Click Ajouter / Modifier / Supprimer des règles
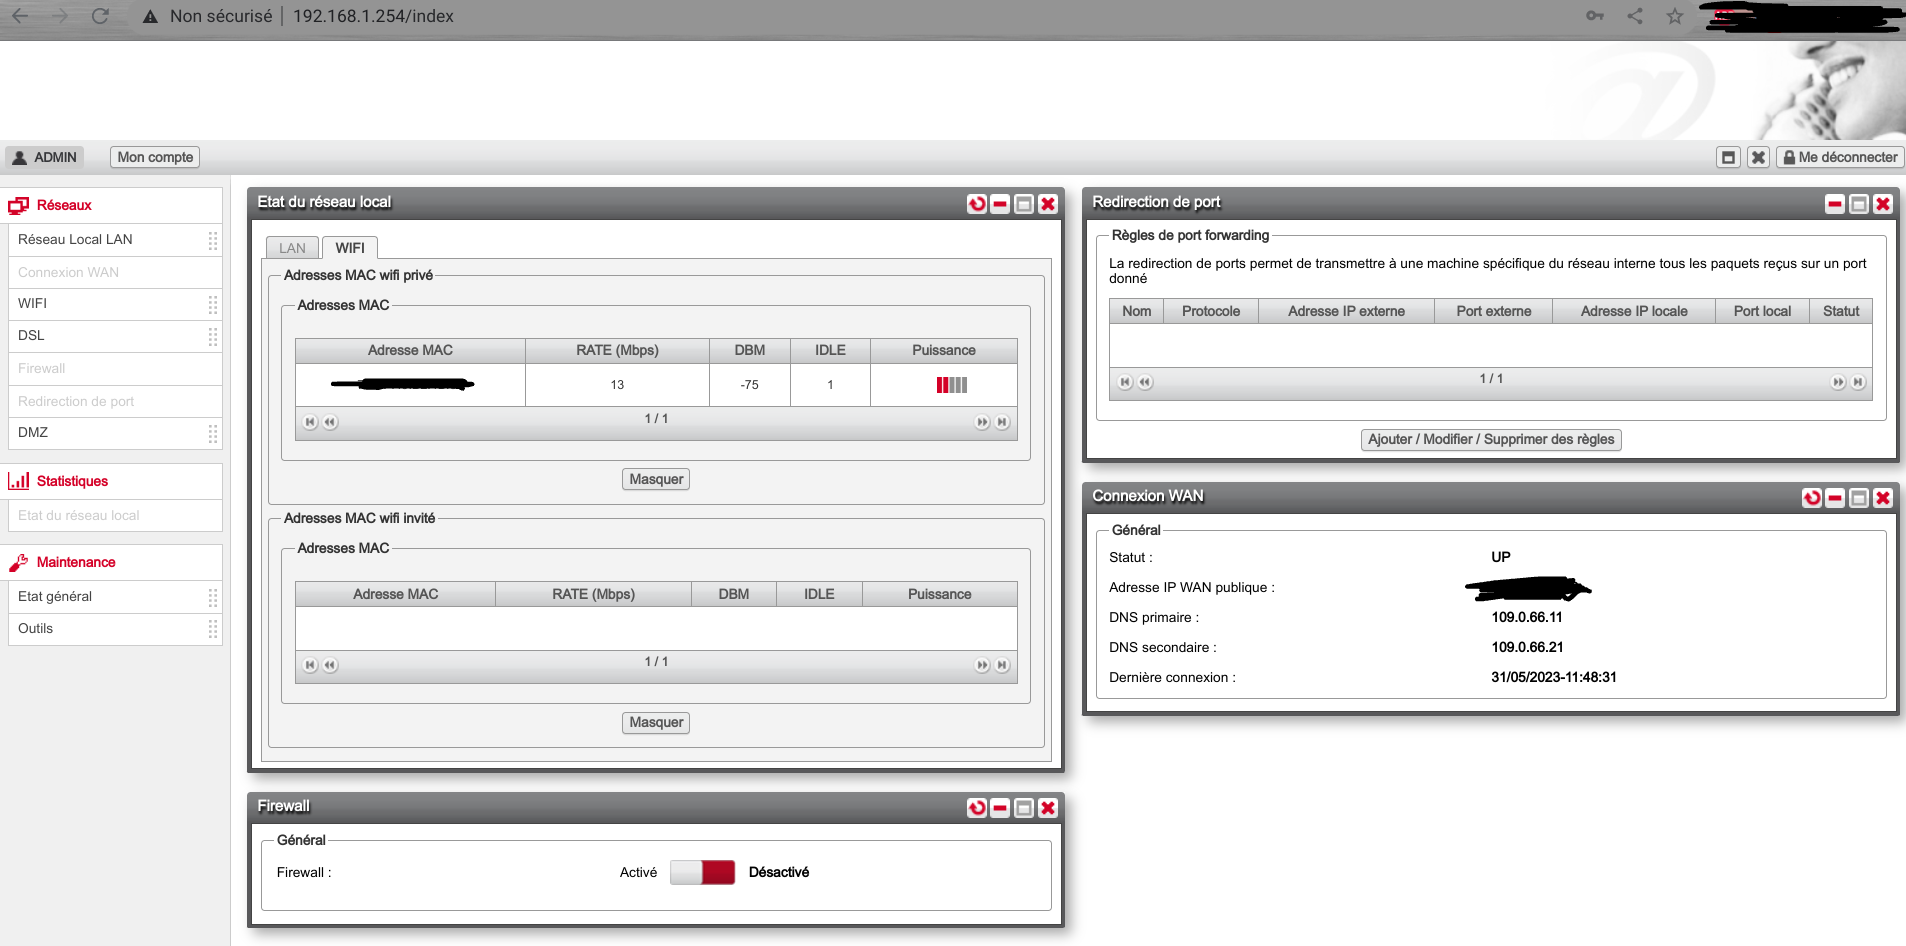This screenshot has width=1906, height=946. point(1489,439)
